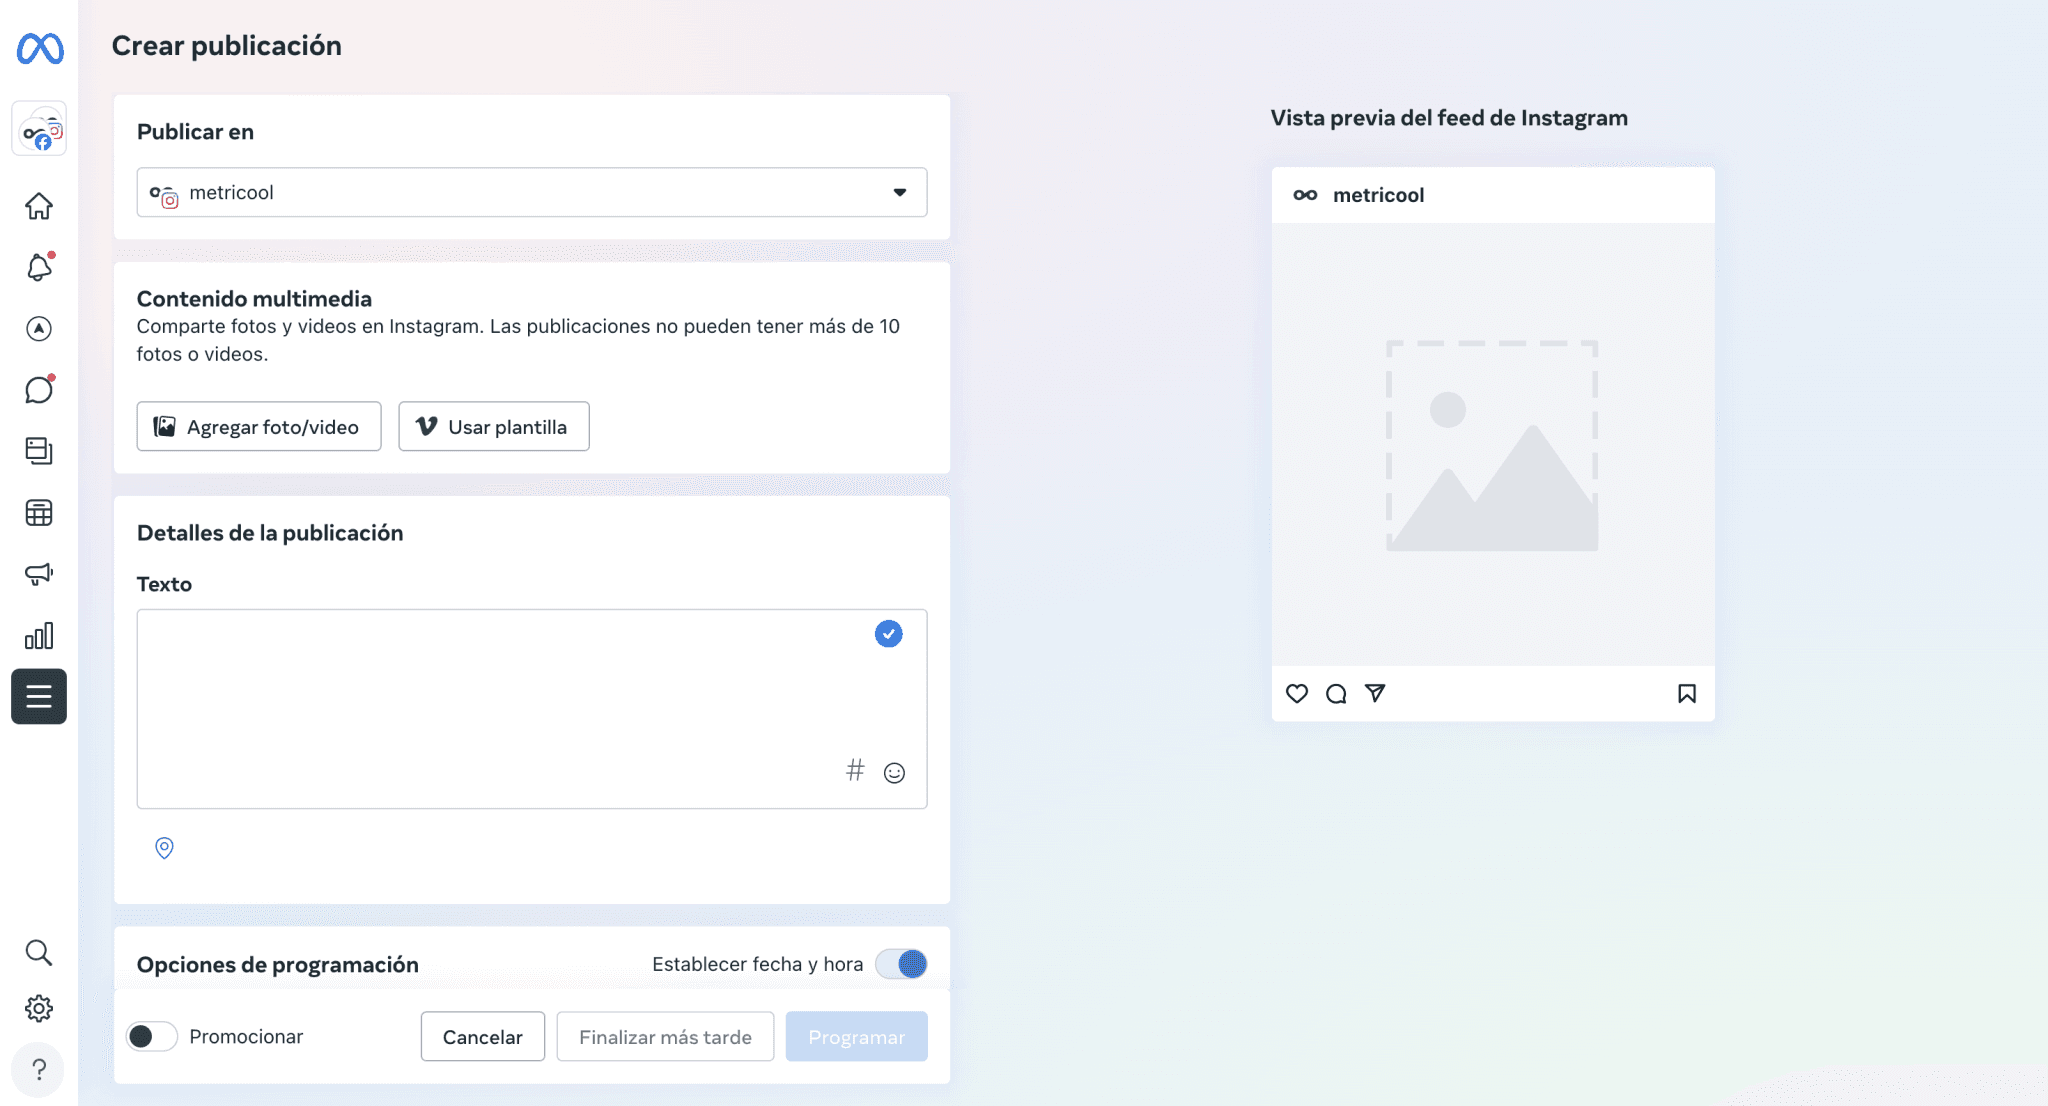Open the metricool account dropdown
This screenshot has width=2048, height=1106.
pyautogui.click(x=531, y=192)
